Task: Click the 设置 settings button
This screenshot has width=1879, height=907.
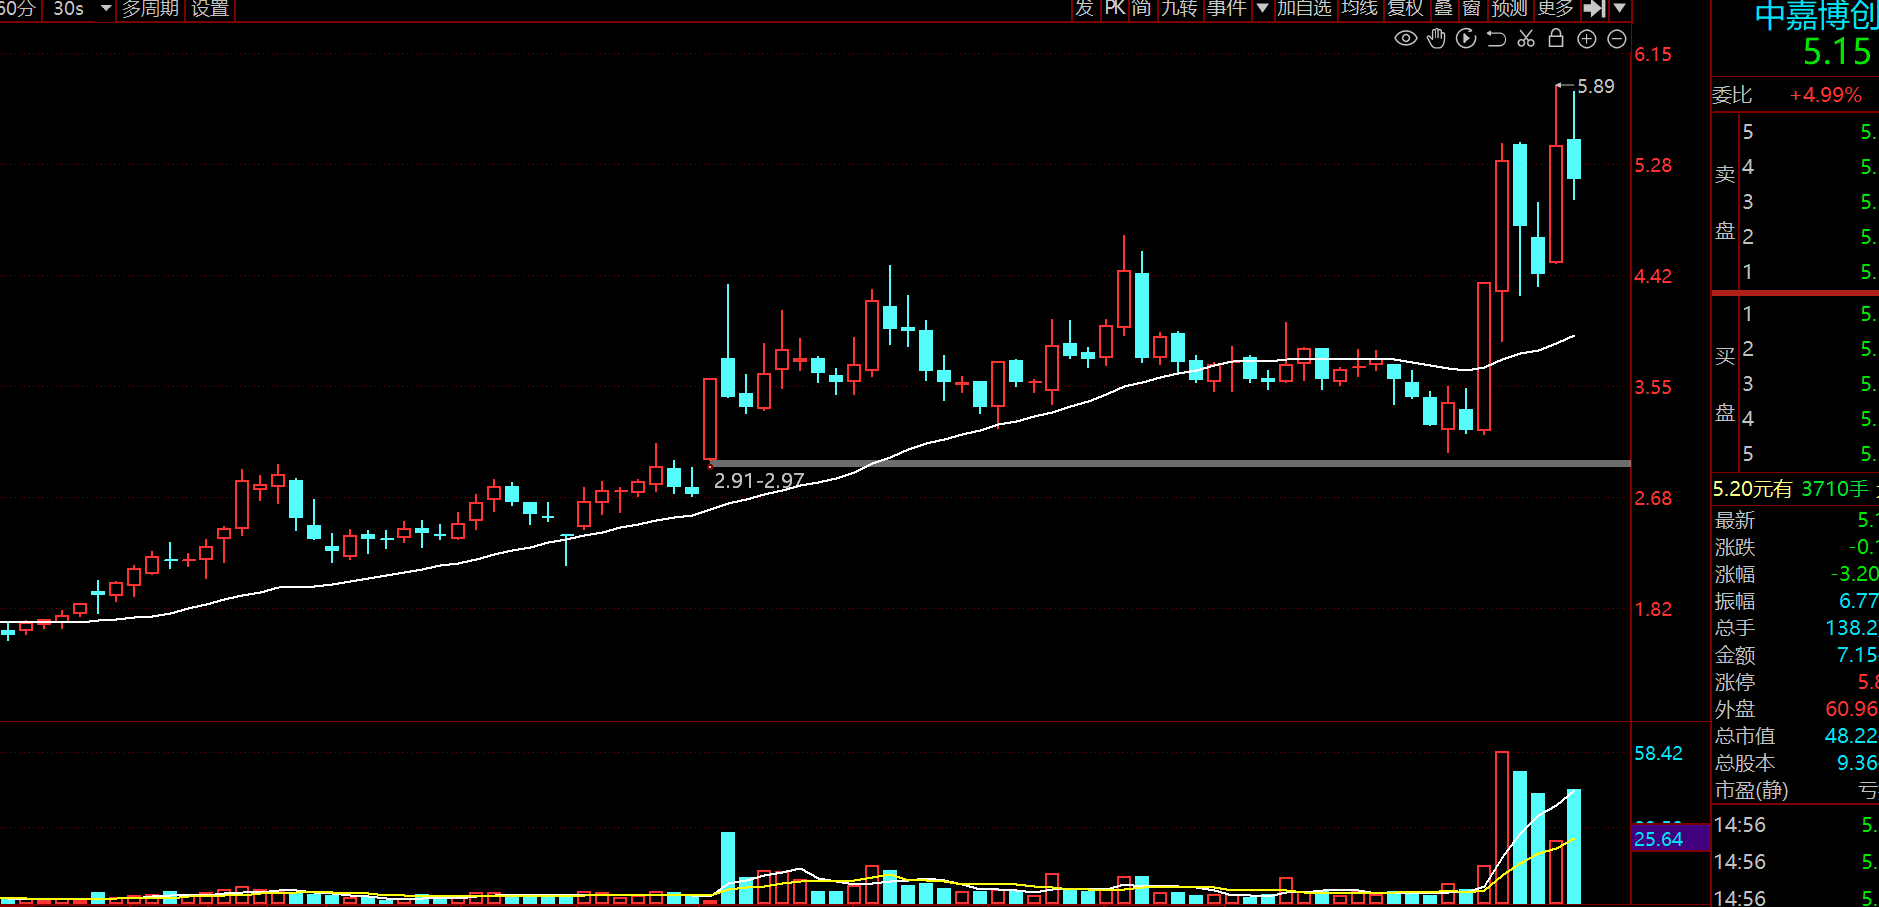Action: 210,9
